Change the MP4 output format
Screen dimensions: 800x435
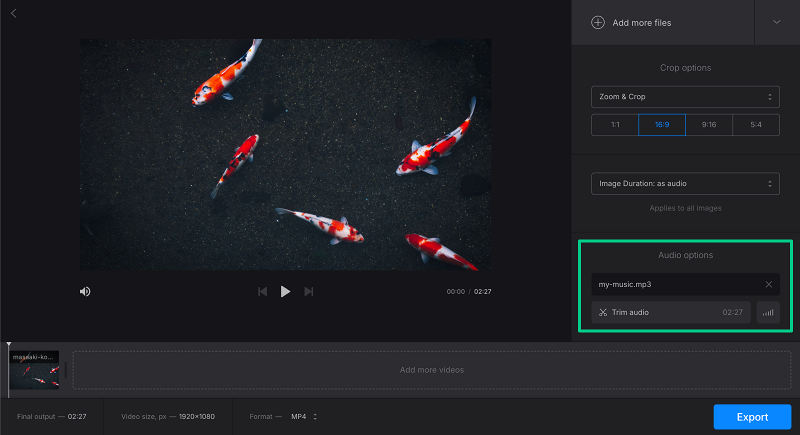304,417
